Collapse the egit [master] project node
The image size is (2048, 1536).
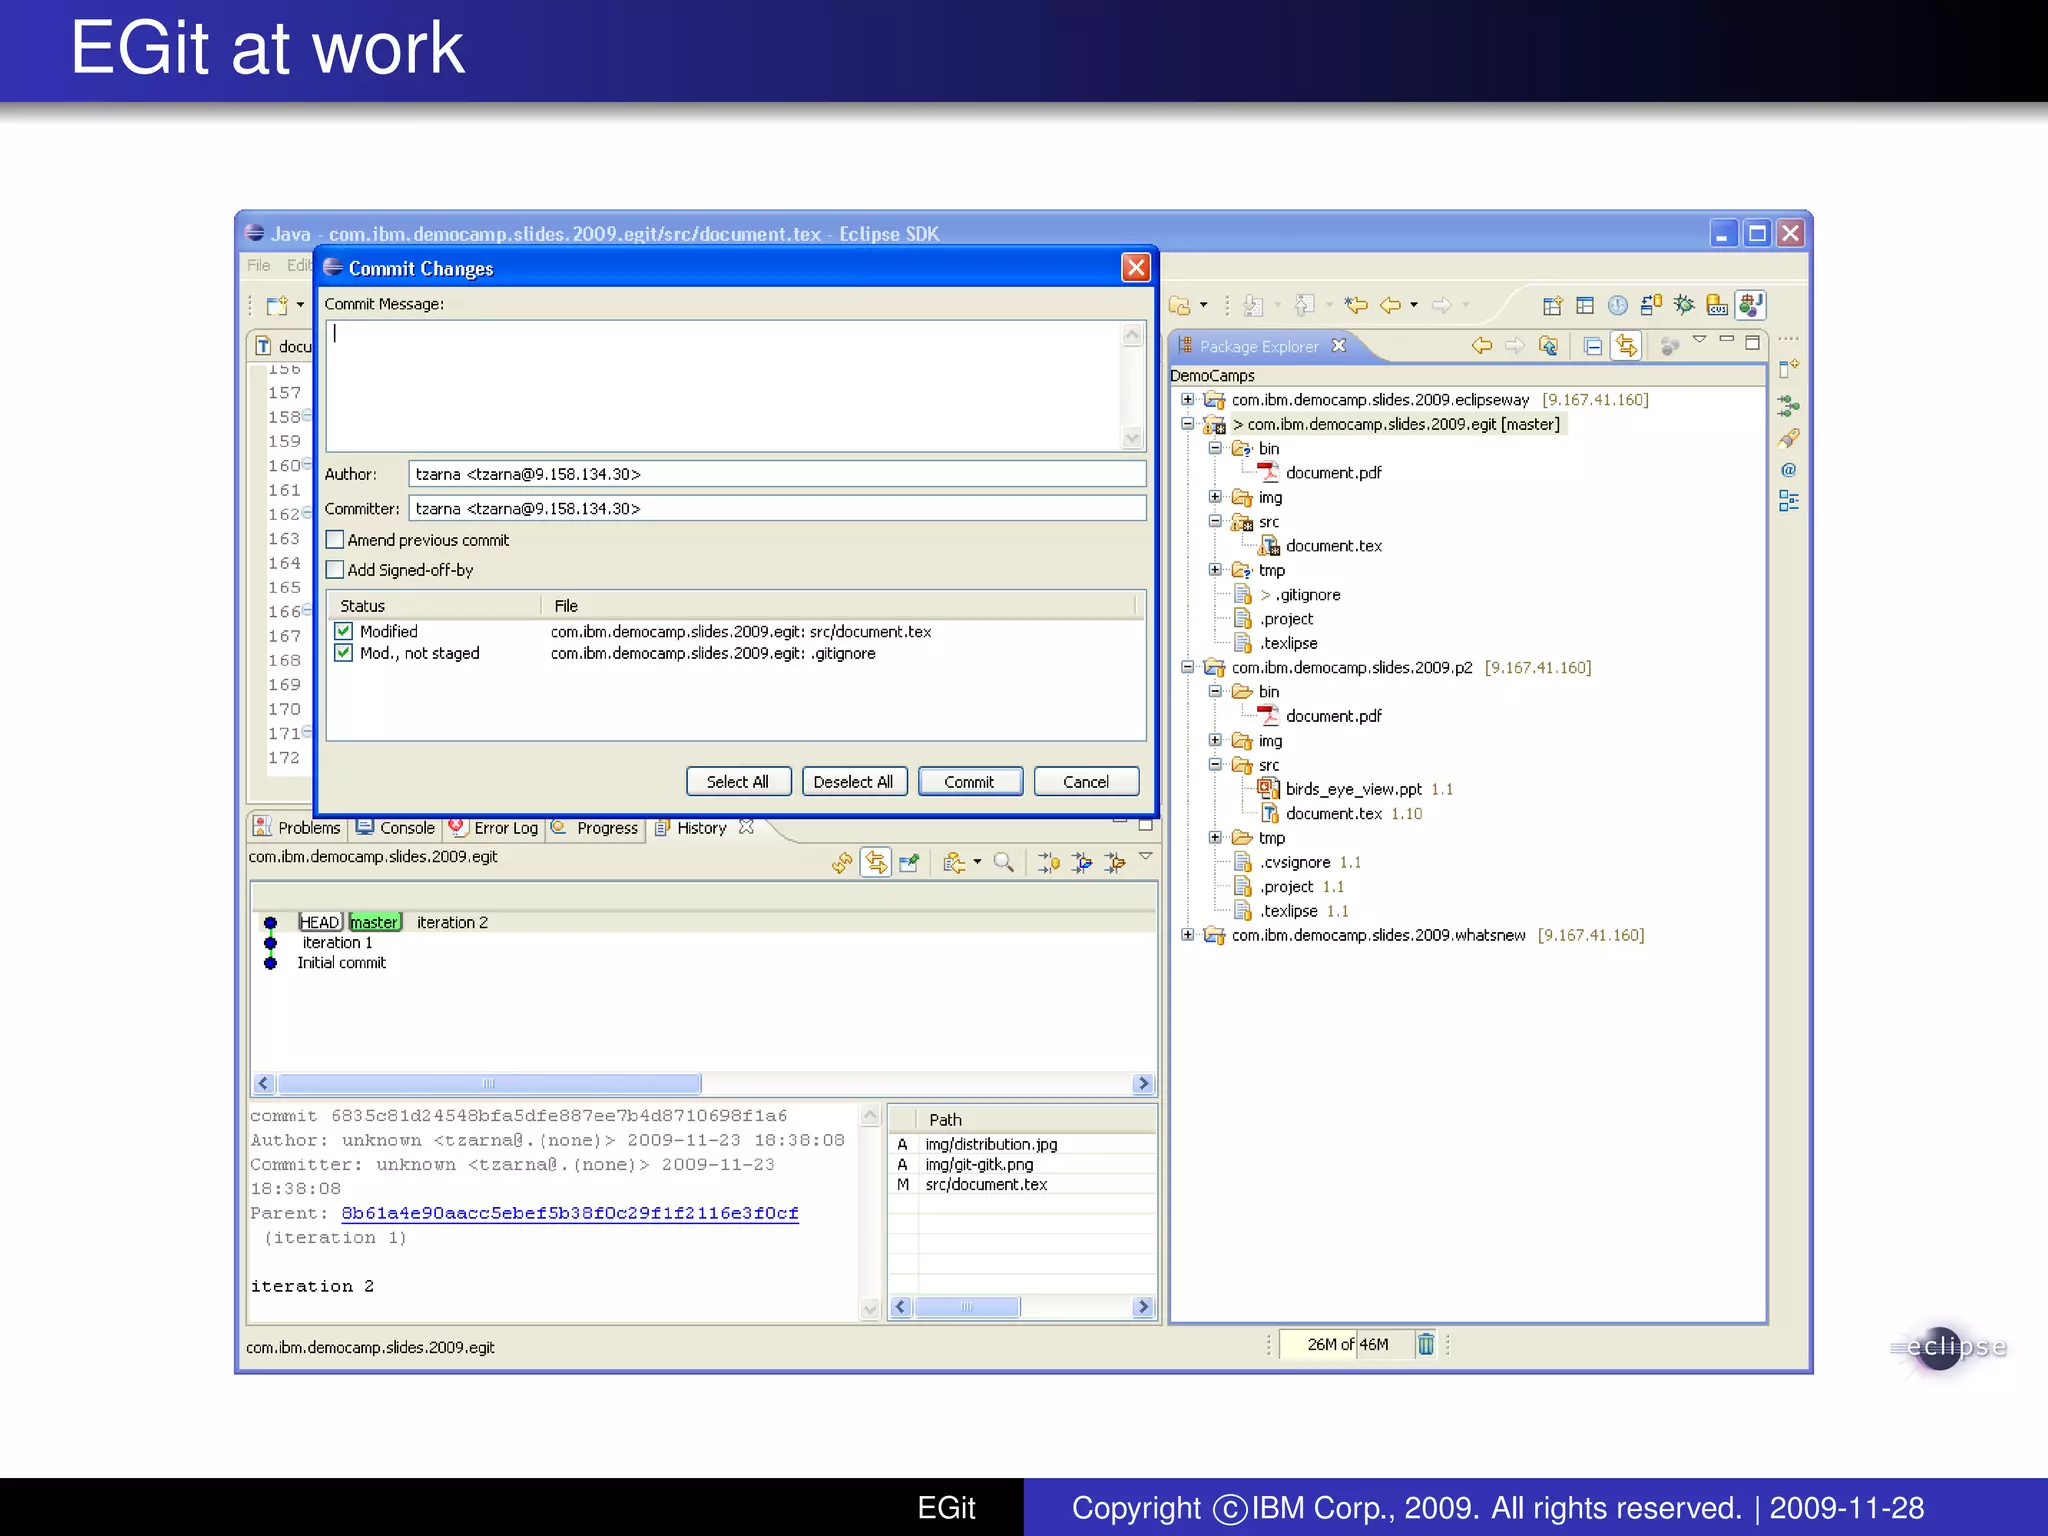(1187, 424)
